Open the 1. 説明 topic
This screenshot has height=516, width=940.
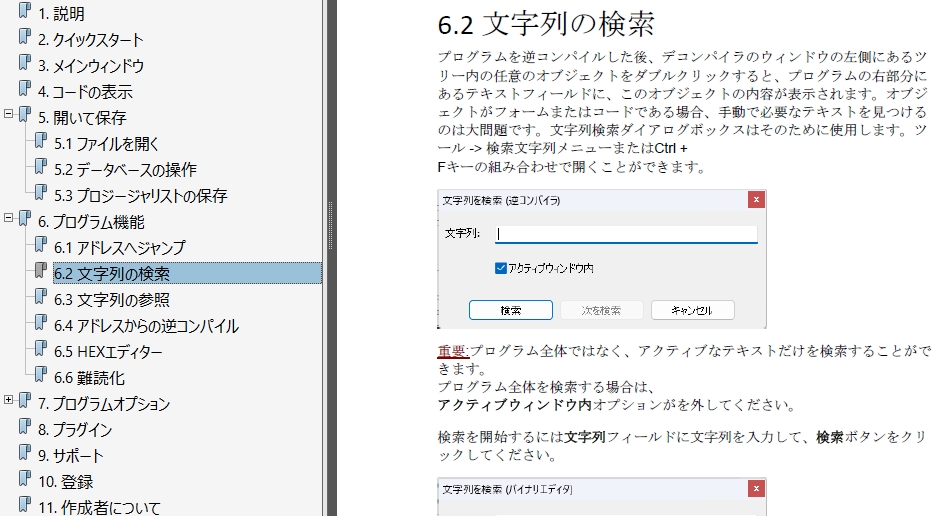point(61,14)
